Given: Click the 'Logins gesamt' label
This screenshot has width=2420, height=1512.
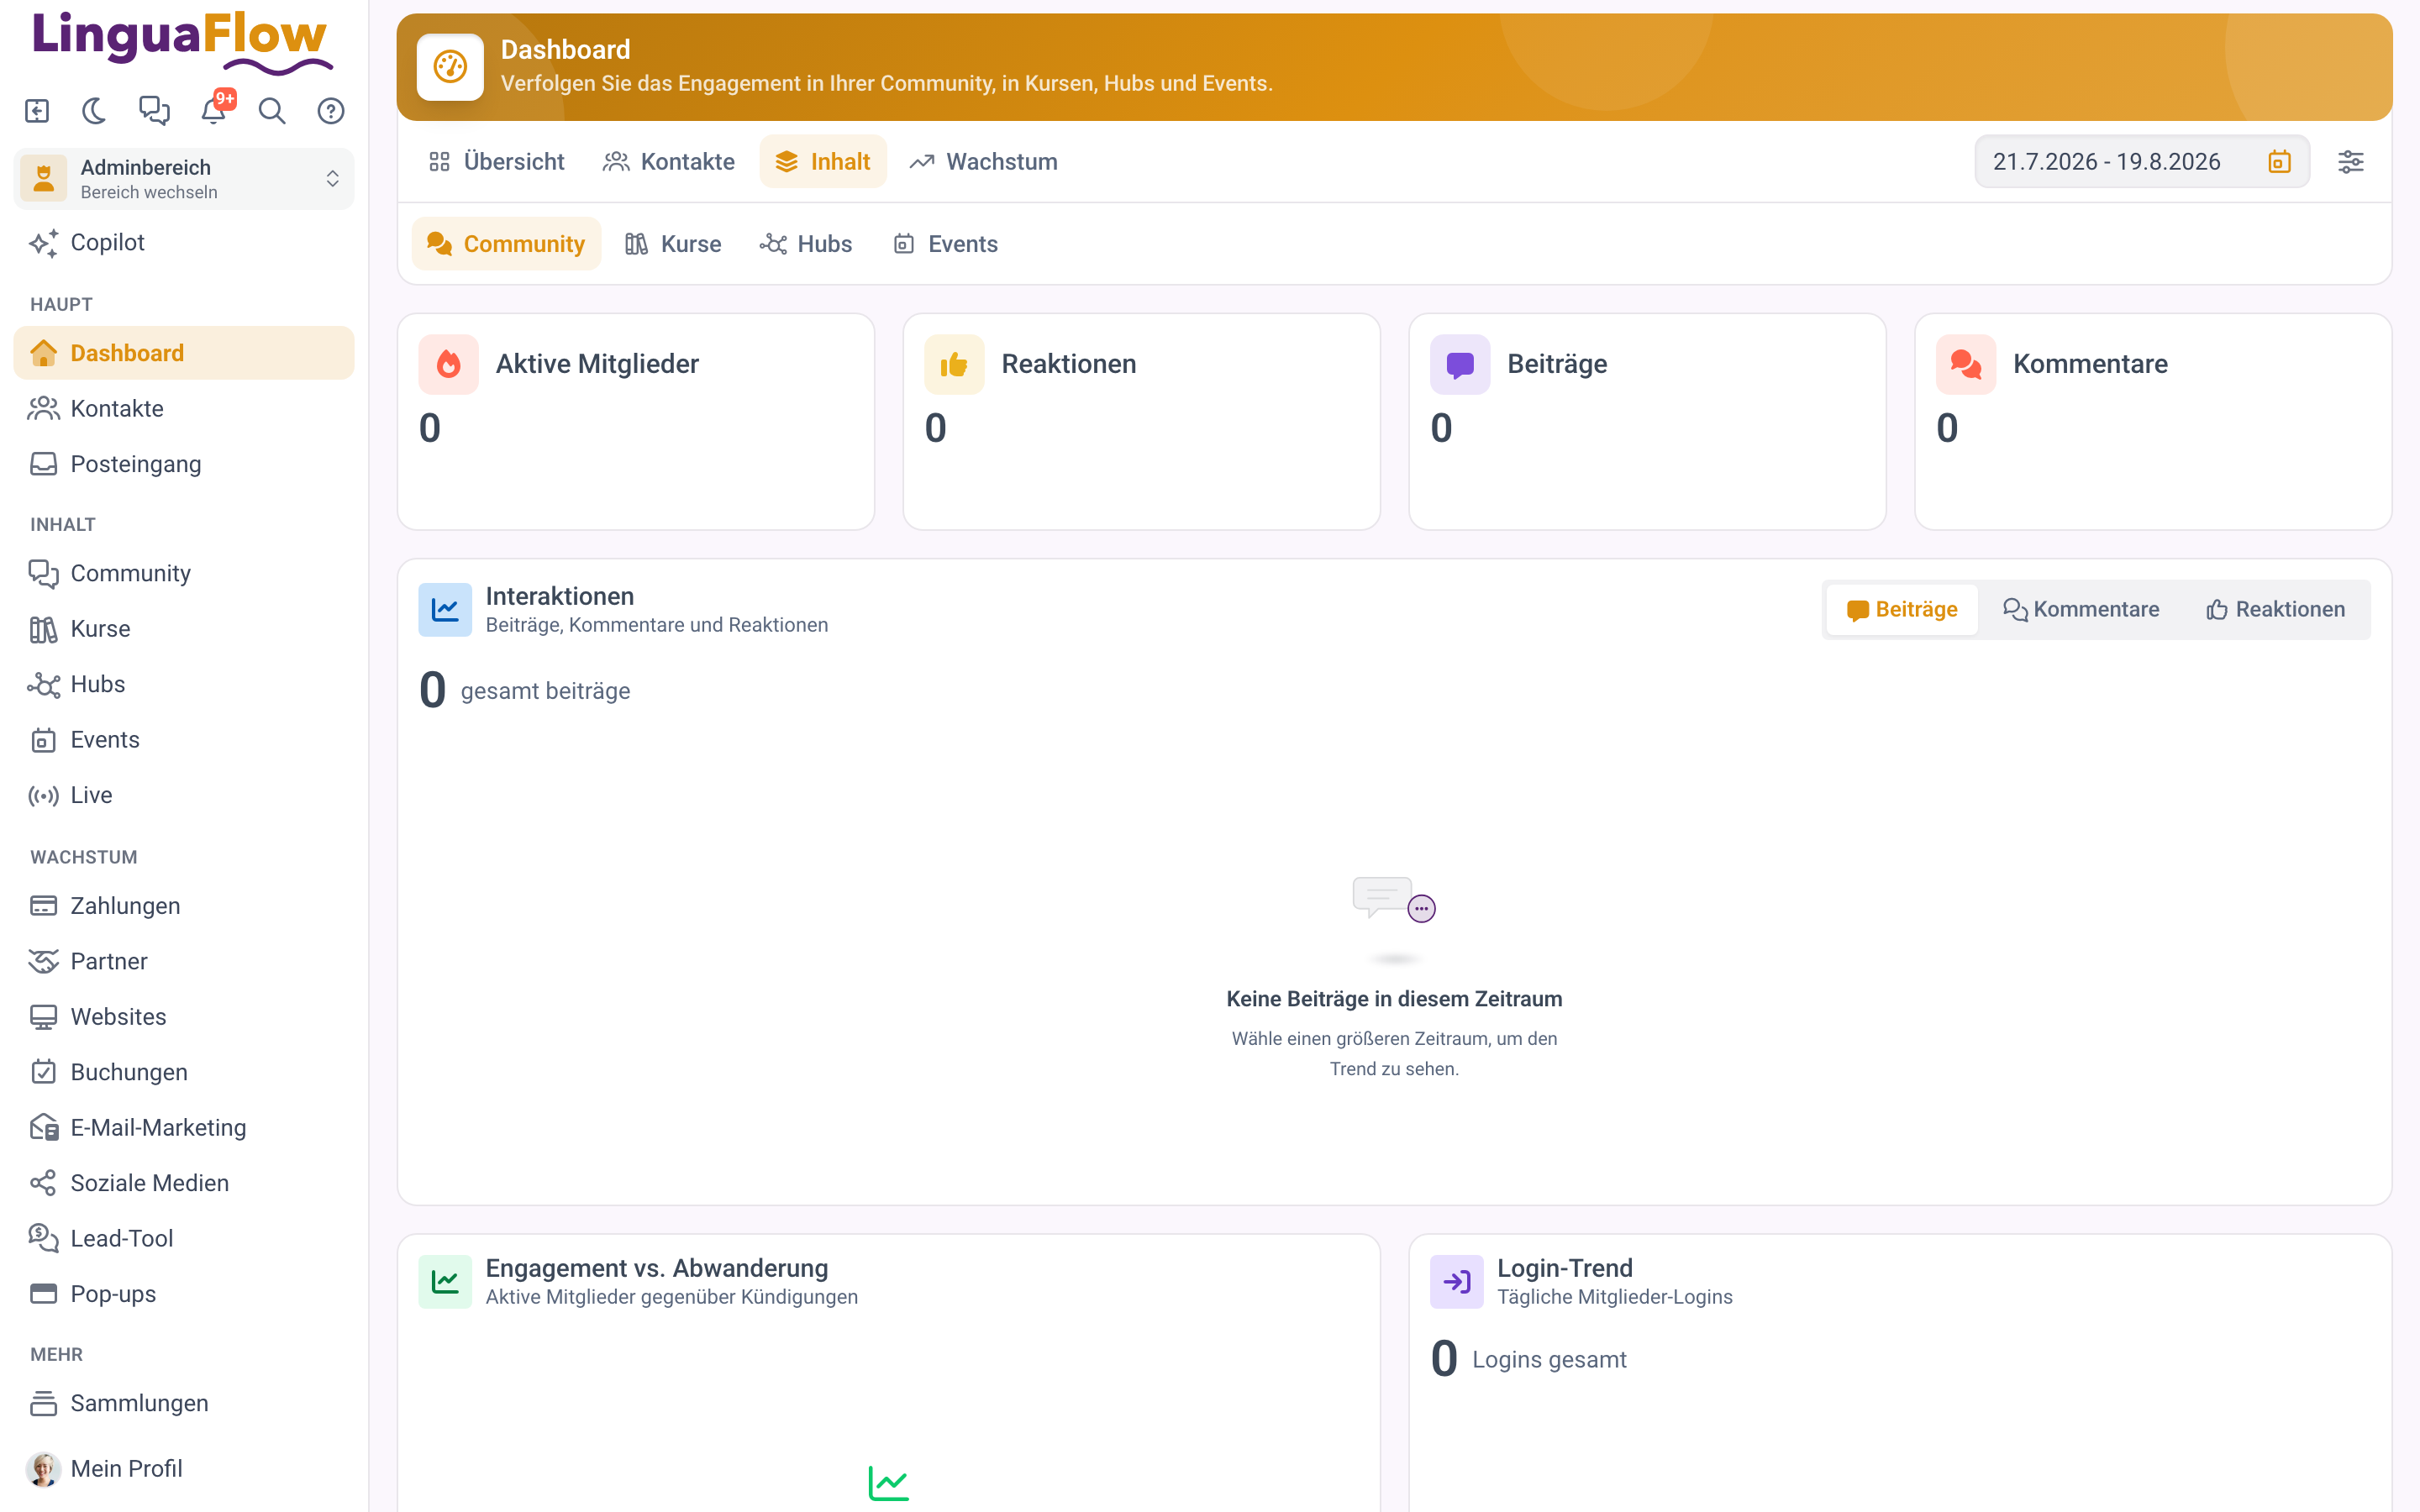Looking at the screenshot, I should point(1549,1360).
